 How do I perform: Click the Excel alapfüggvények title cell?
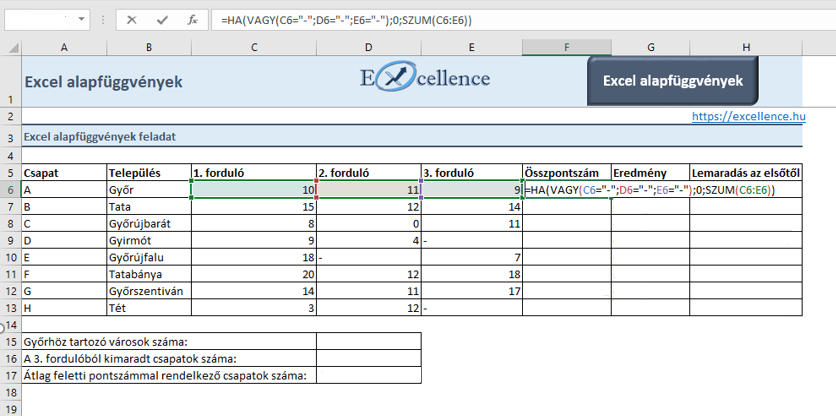(x=103, y=82)
